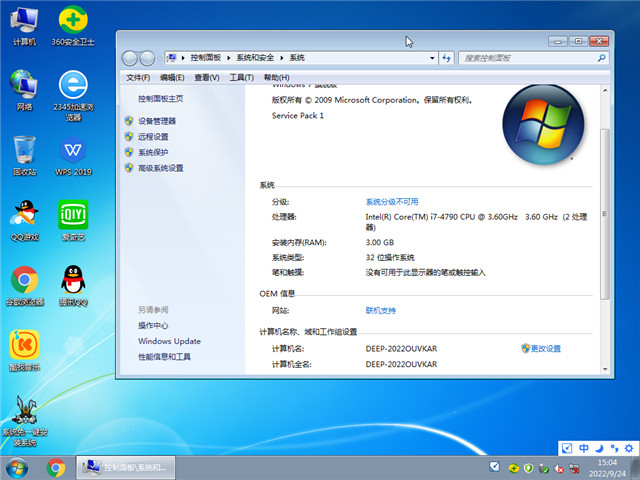Viewport: 640px width, 480px height.
Task: Click the disconnected network tray icon
Action: point(573,469)
